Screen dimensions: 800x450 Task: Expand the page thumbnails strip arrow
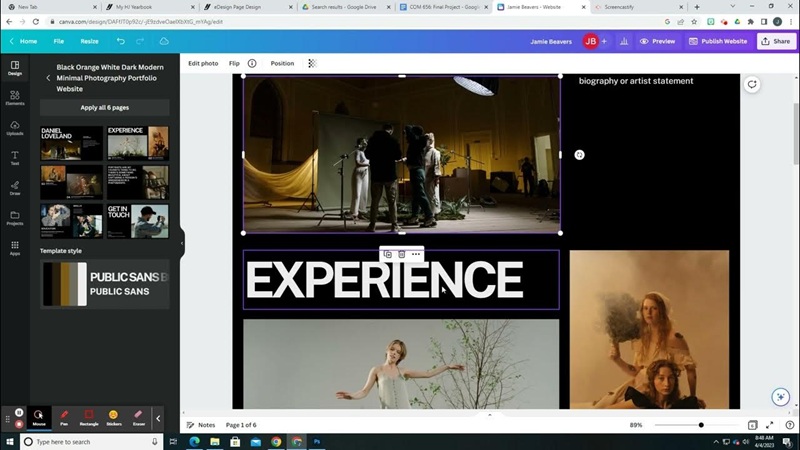click(x=490, y=415)
